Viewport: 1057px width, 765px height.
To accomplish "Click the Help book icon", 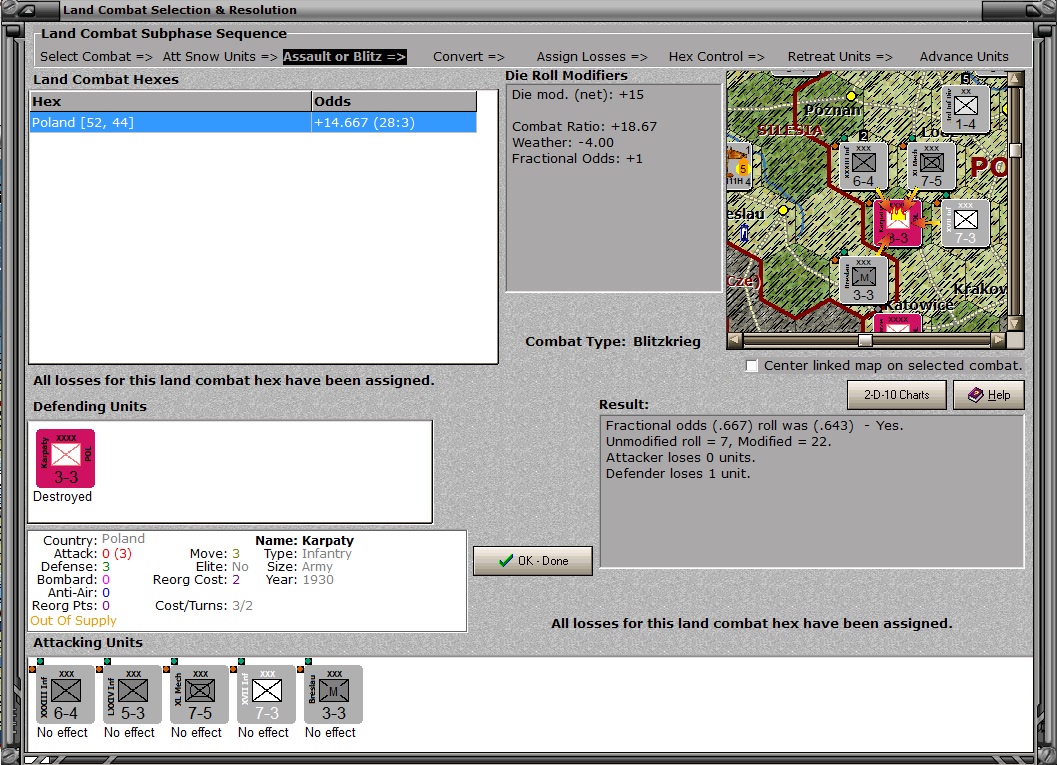I will pos(975,395).
